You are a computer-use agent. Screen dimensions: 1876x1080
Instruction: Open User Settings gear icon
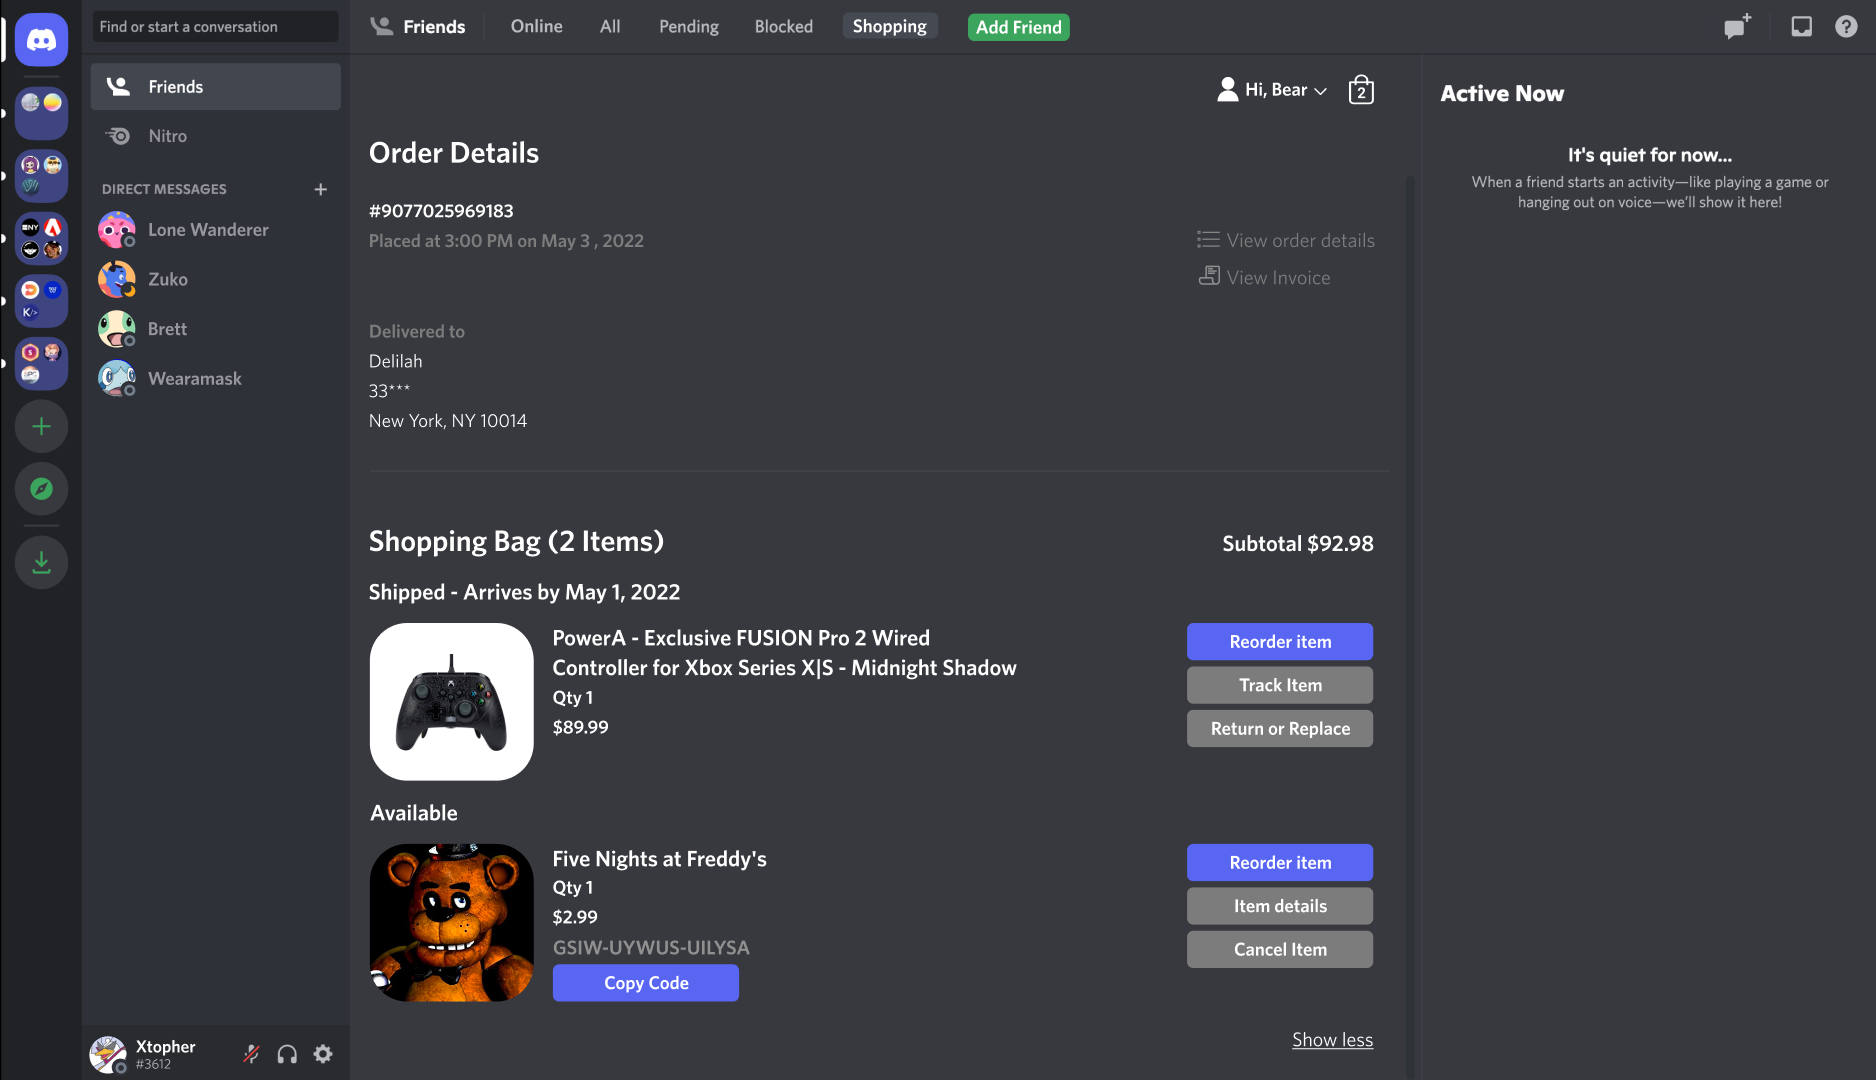coord(323,1053)
